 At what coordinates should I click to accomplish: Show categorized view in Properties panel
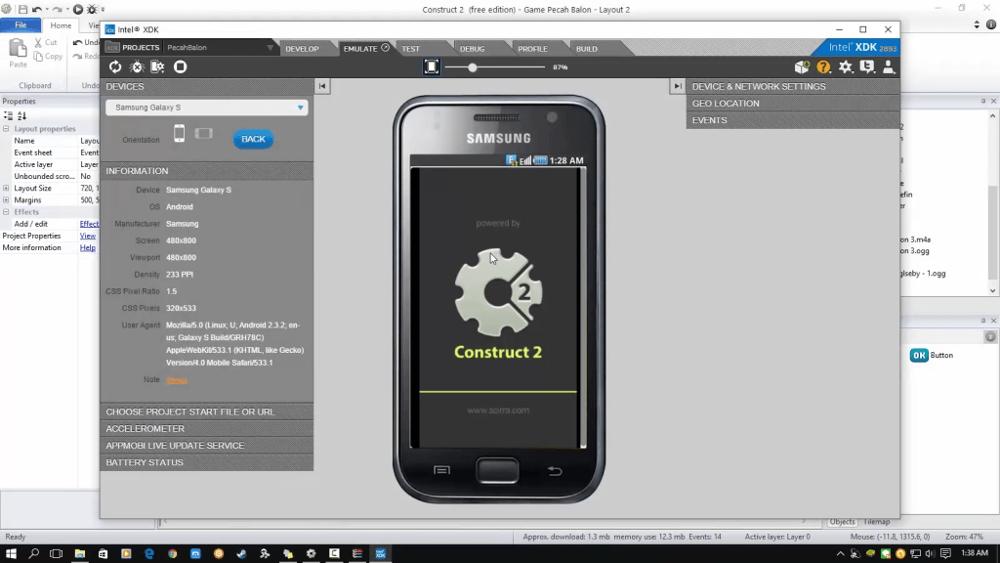click(x=8, y=116)
